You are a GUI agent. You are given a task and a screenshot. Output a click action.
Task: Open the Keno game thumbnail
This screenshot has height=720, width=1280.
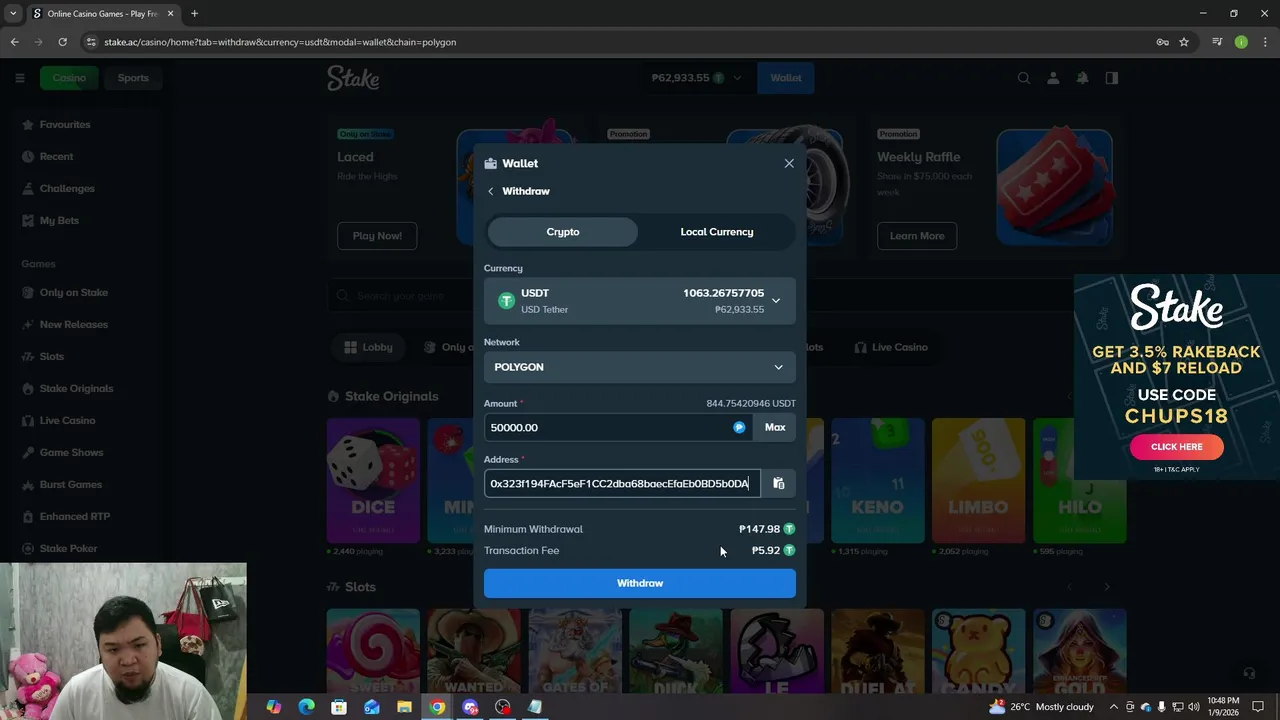tap(877, 480)
